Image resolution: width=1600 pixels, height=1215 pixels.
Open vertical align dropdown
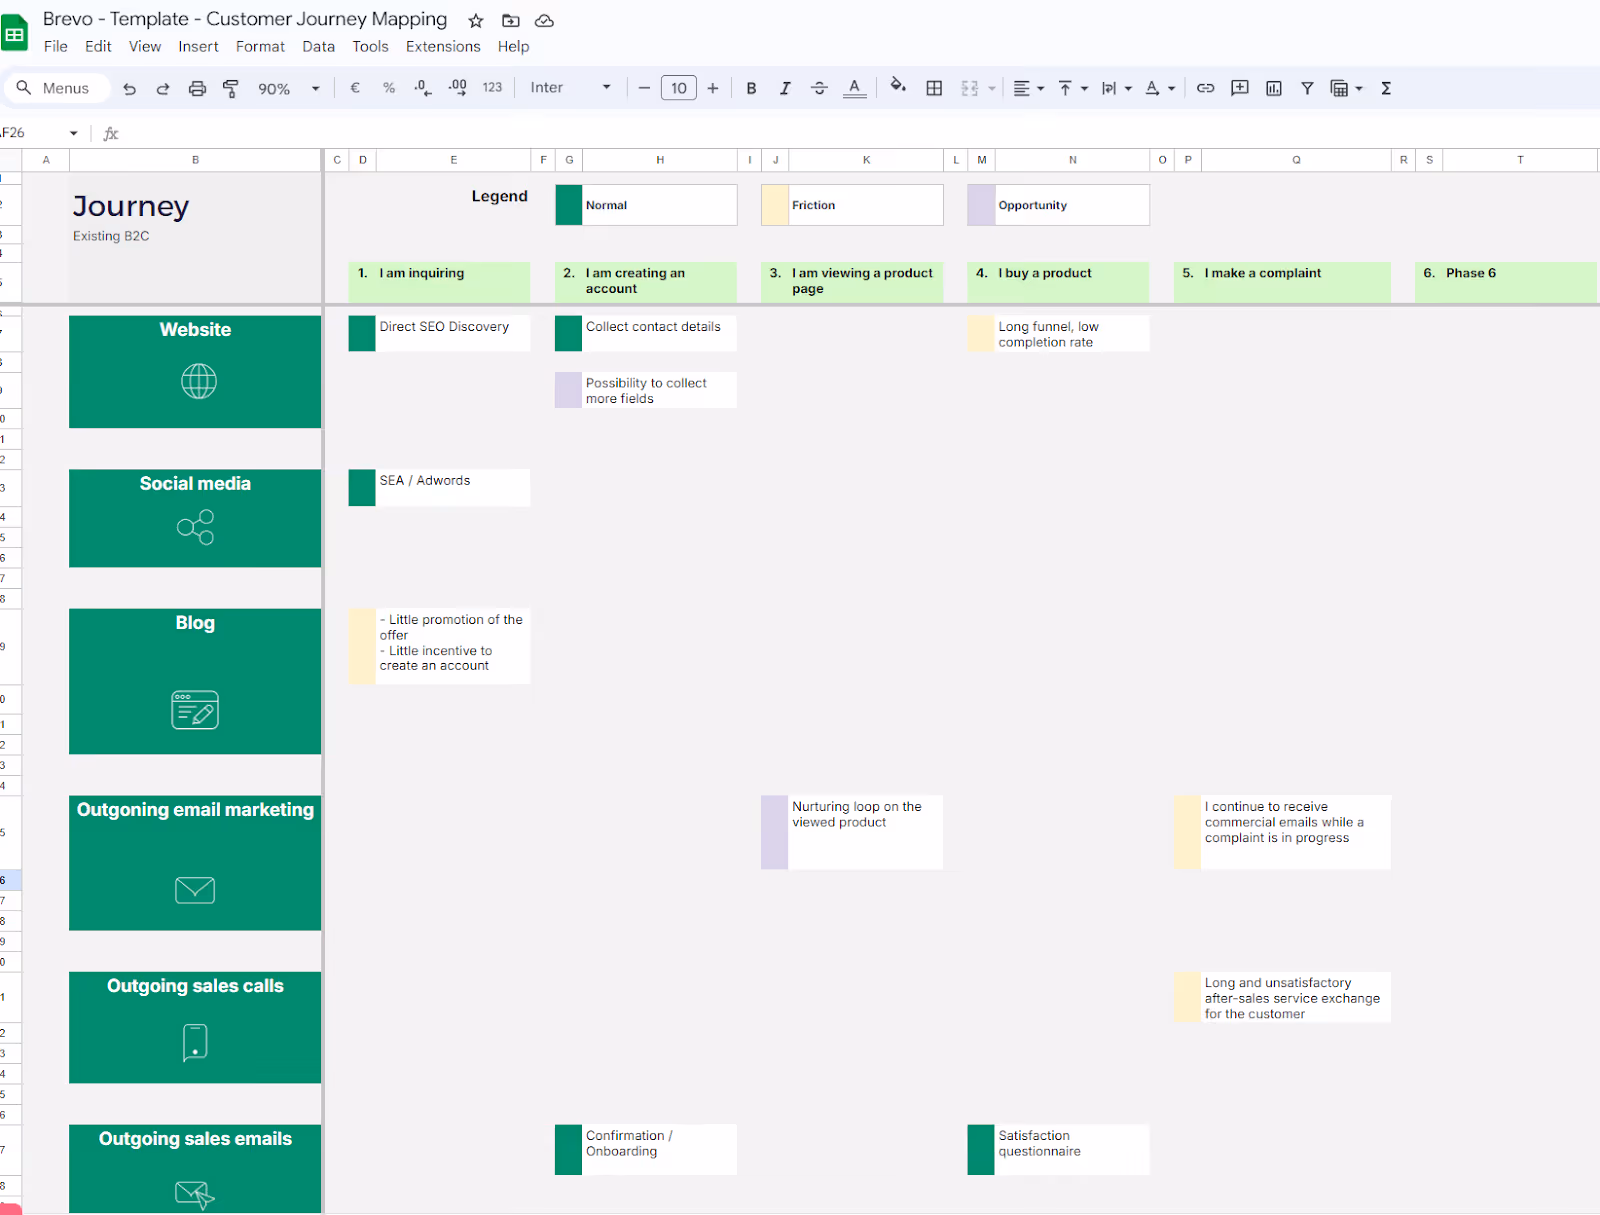point(1072,88)
